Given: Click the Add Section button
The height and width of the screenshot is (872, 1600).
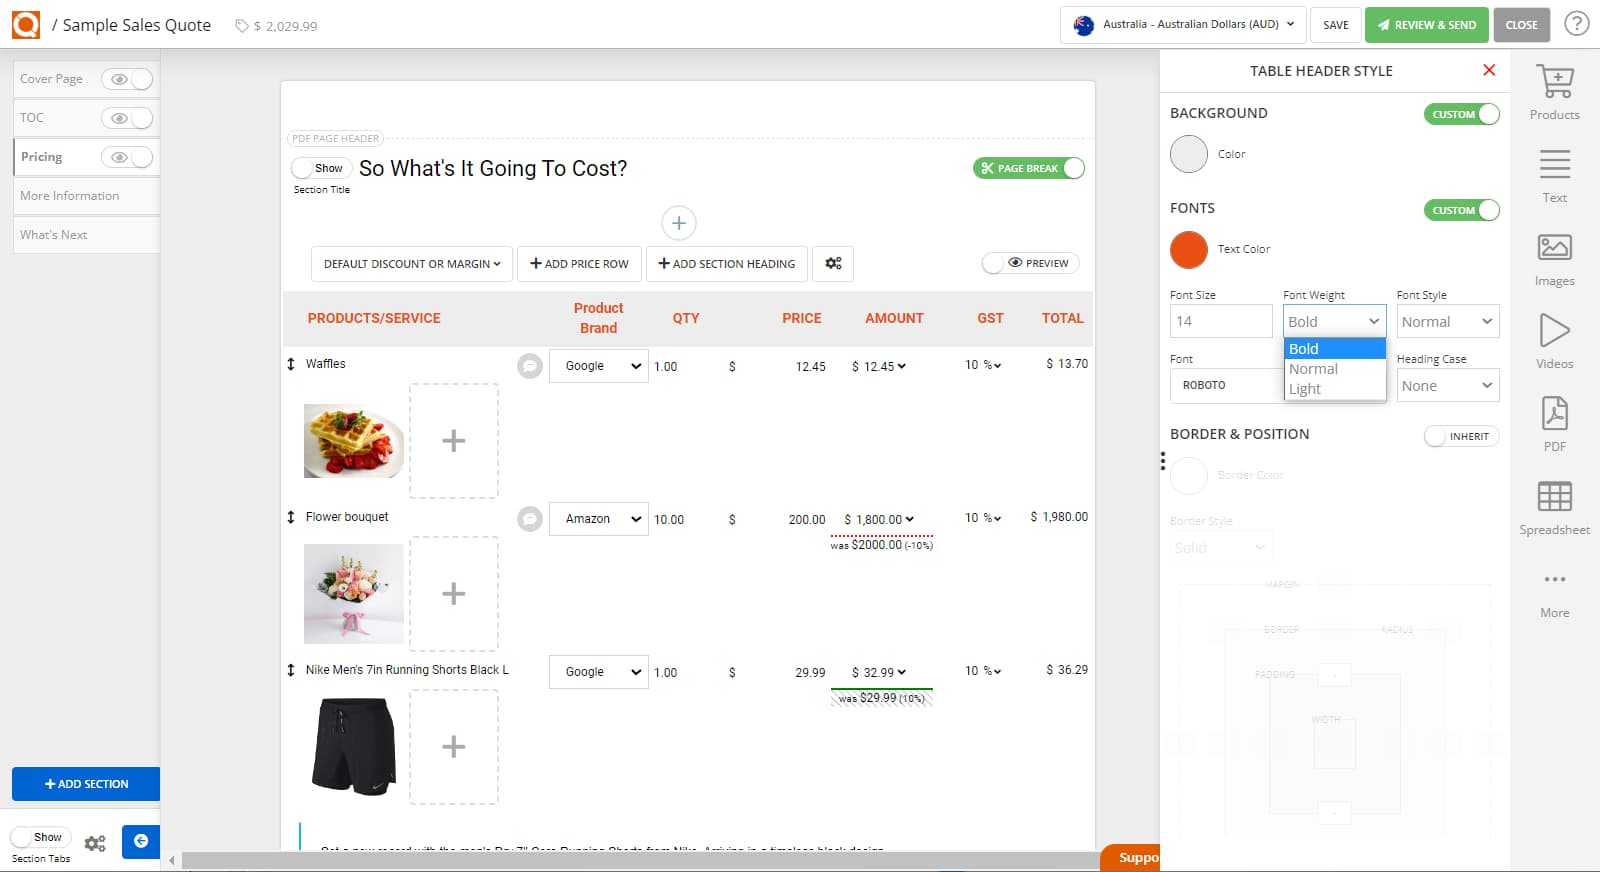Looking at the screenshot, I should (86, 784).
